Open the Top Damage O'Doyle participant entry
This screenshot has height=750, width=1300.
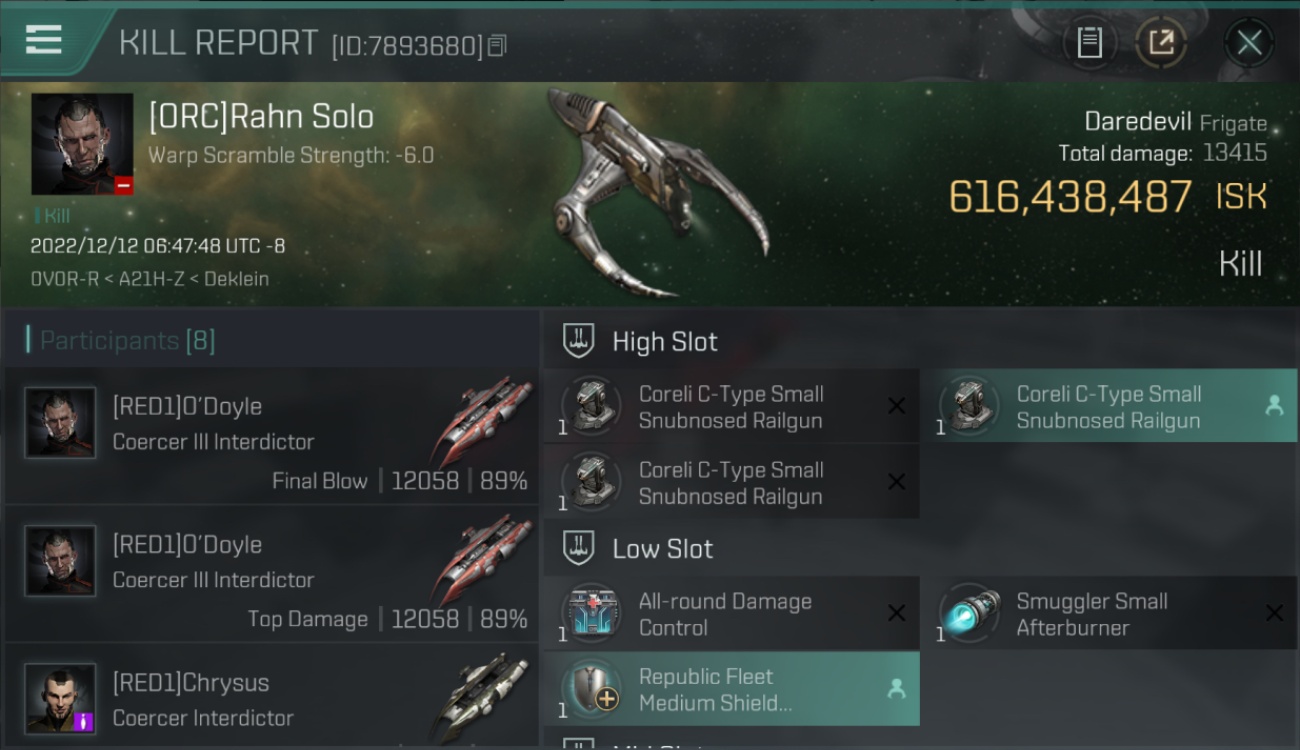click(272, 574)
